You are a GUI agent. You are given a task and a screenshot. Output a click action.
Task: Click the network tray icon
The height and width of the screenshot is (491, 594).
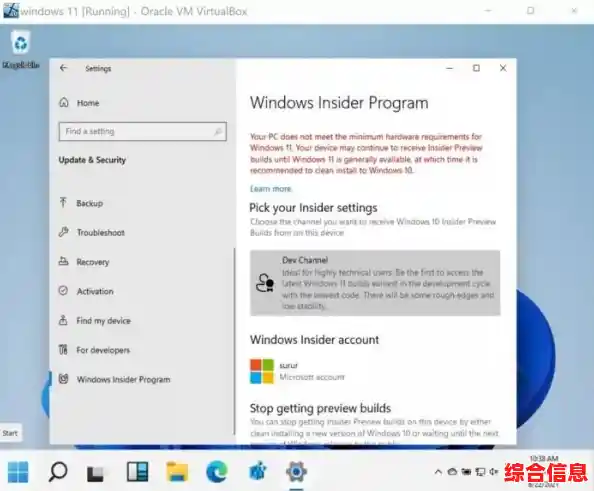480,472
